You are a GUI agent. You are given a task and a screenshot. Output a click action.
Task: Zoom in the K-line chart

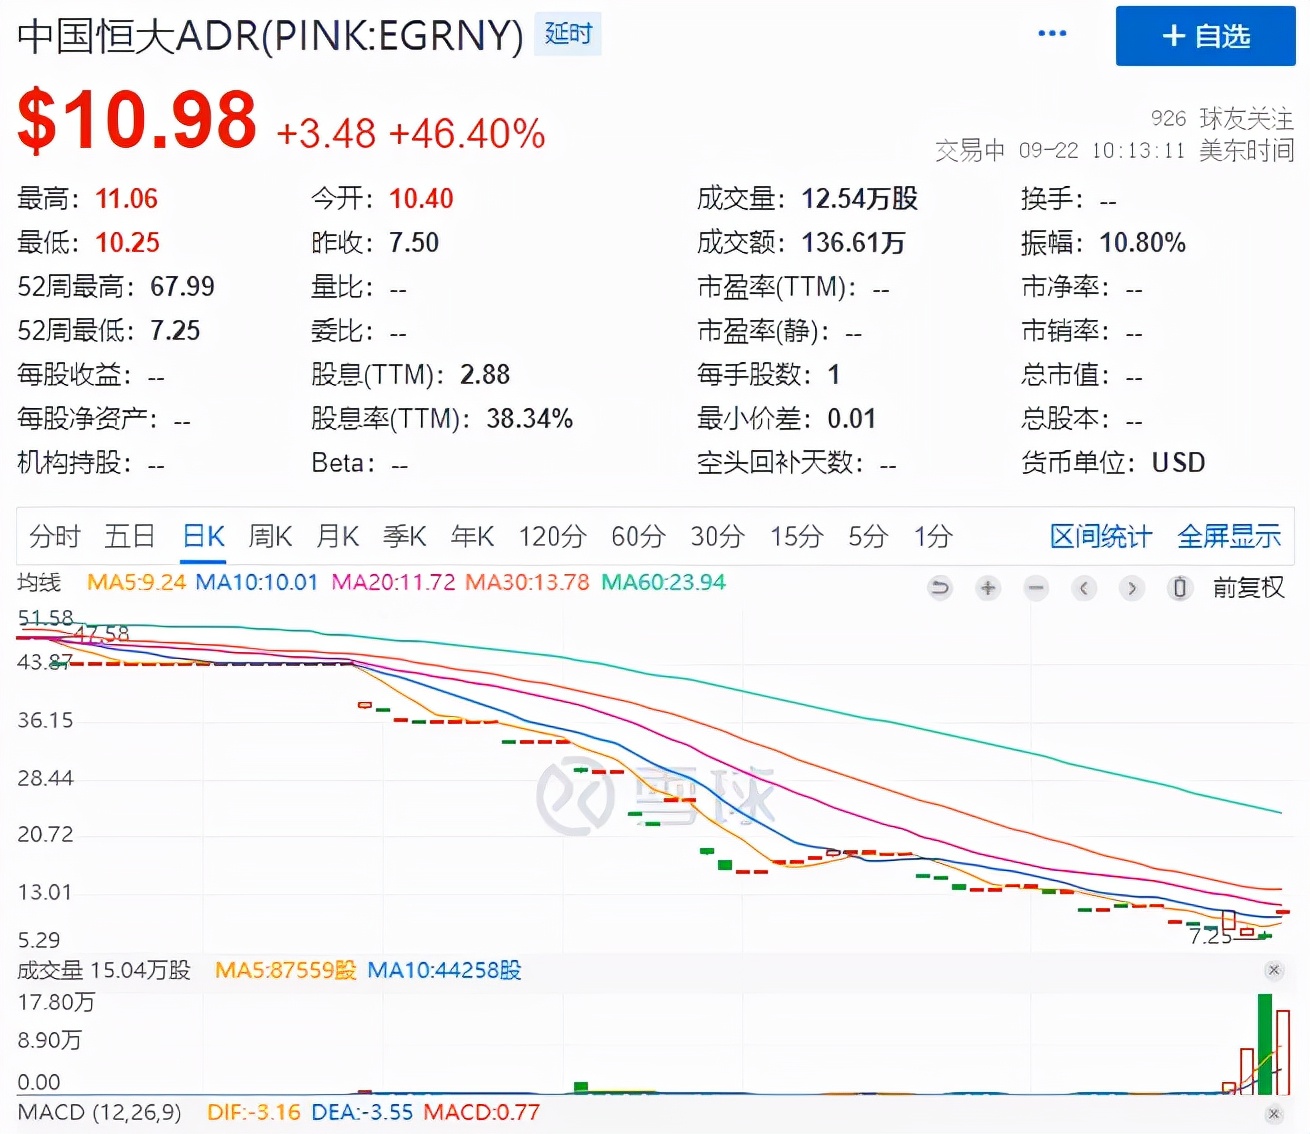[988, 588]
